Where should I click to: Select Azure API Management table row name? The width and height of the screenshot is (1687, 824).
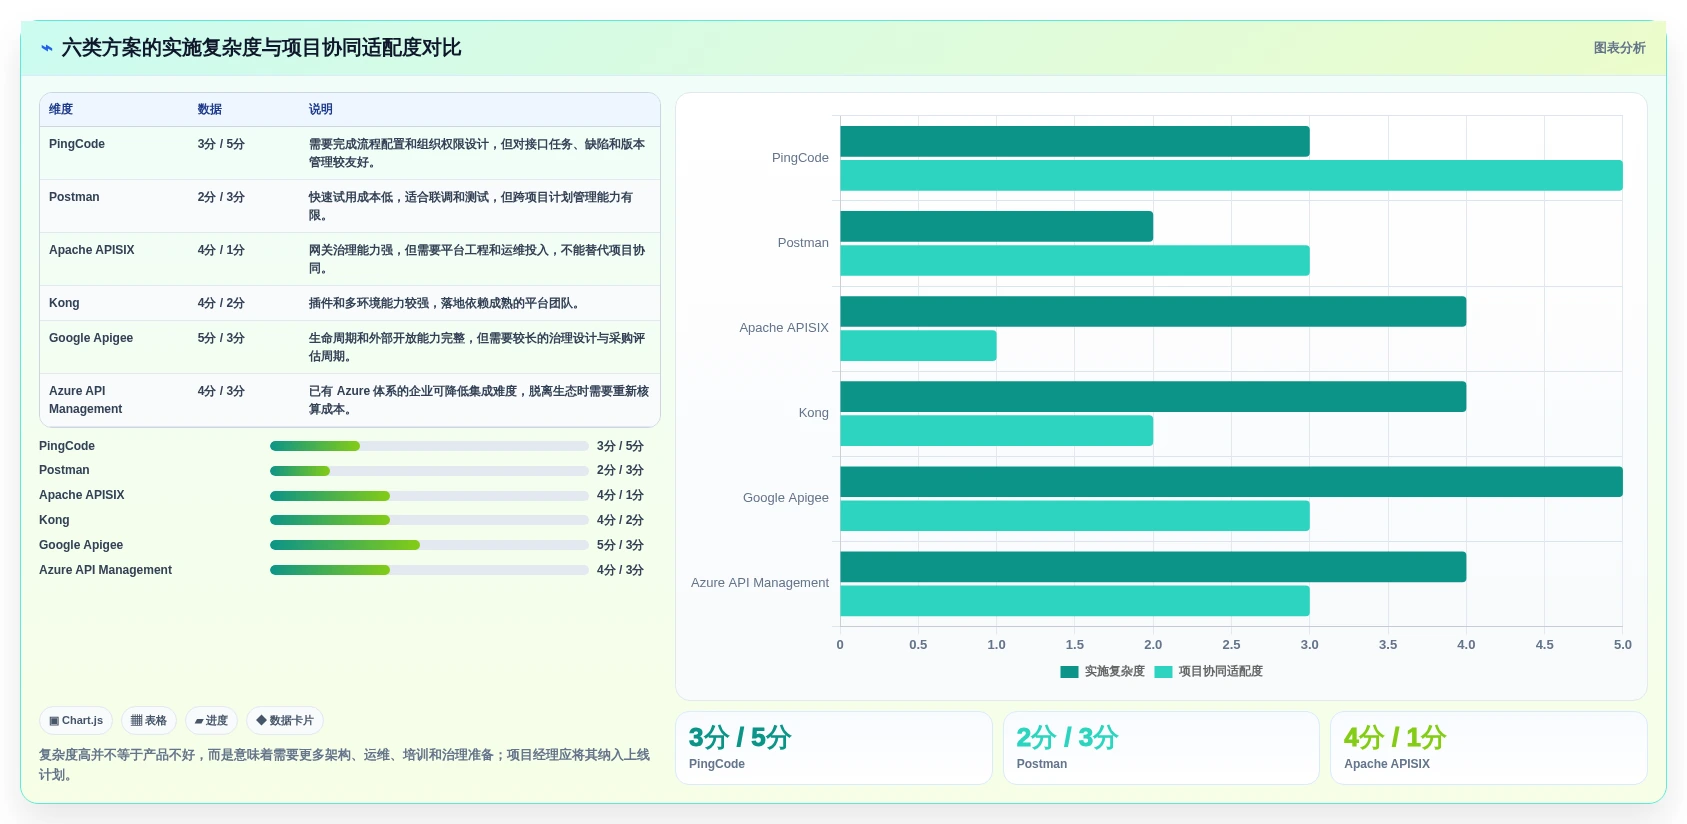click(x=86, y=400)
